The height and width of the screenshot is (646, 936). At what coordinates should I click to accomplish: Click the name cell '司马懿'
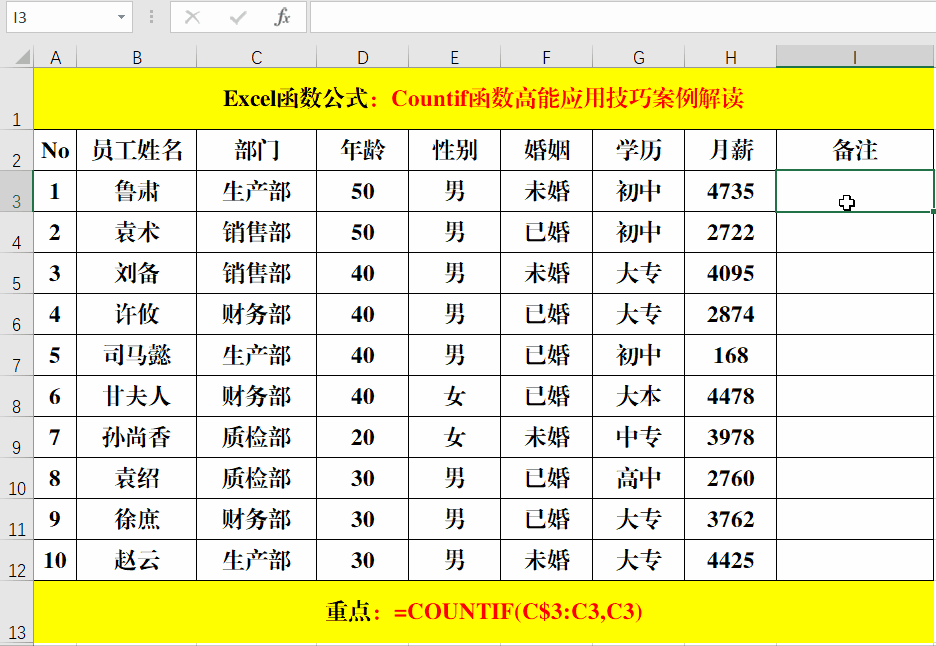coord(137,355)
